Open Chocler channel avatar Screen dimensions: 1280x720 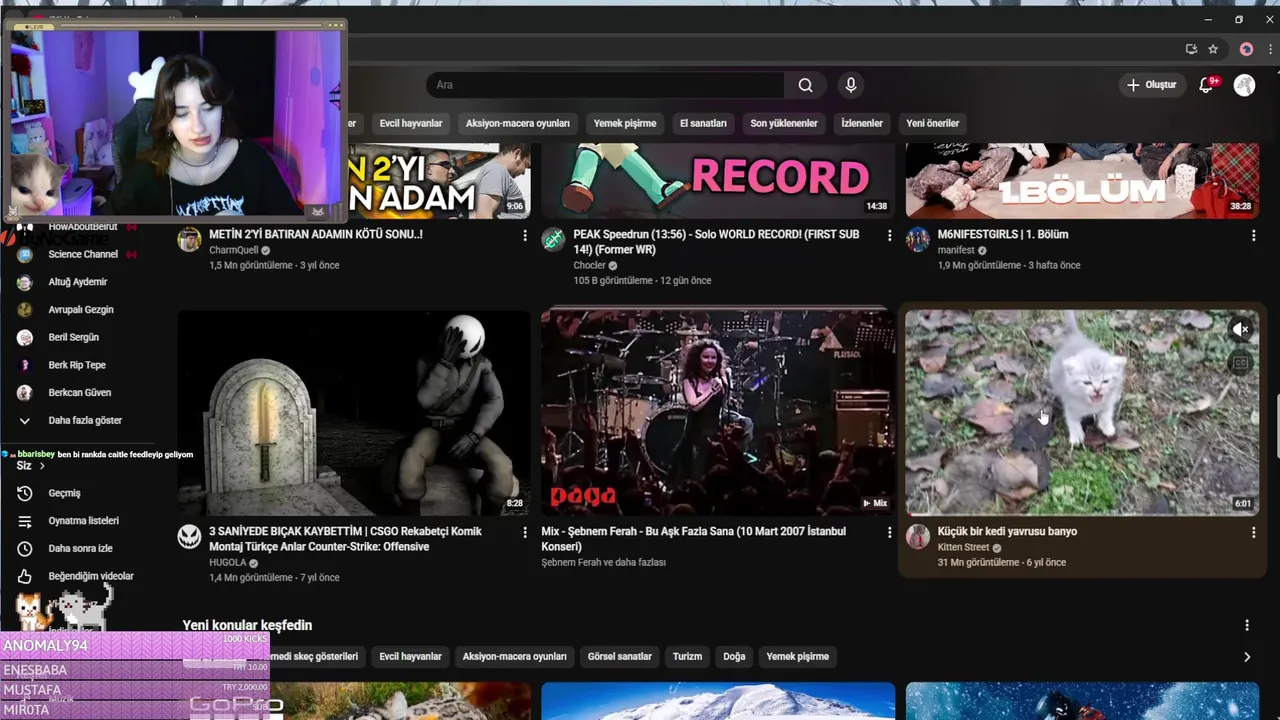click(x=553, y=239)
